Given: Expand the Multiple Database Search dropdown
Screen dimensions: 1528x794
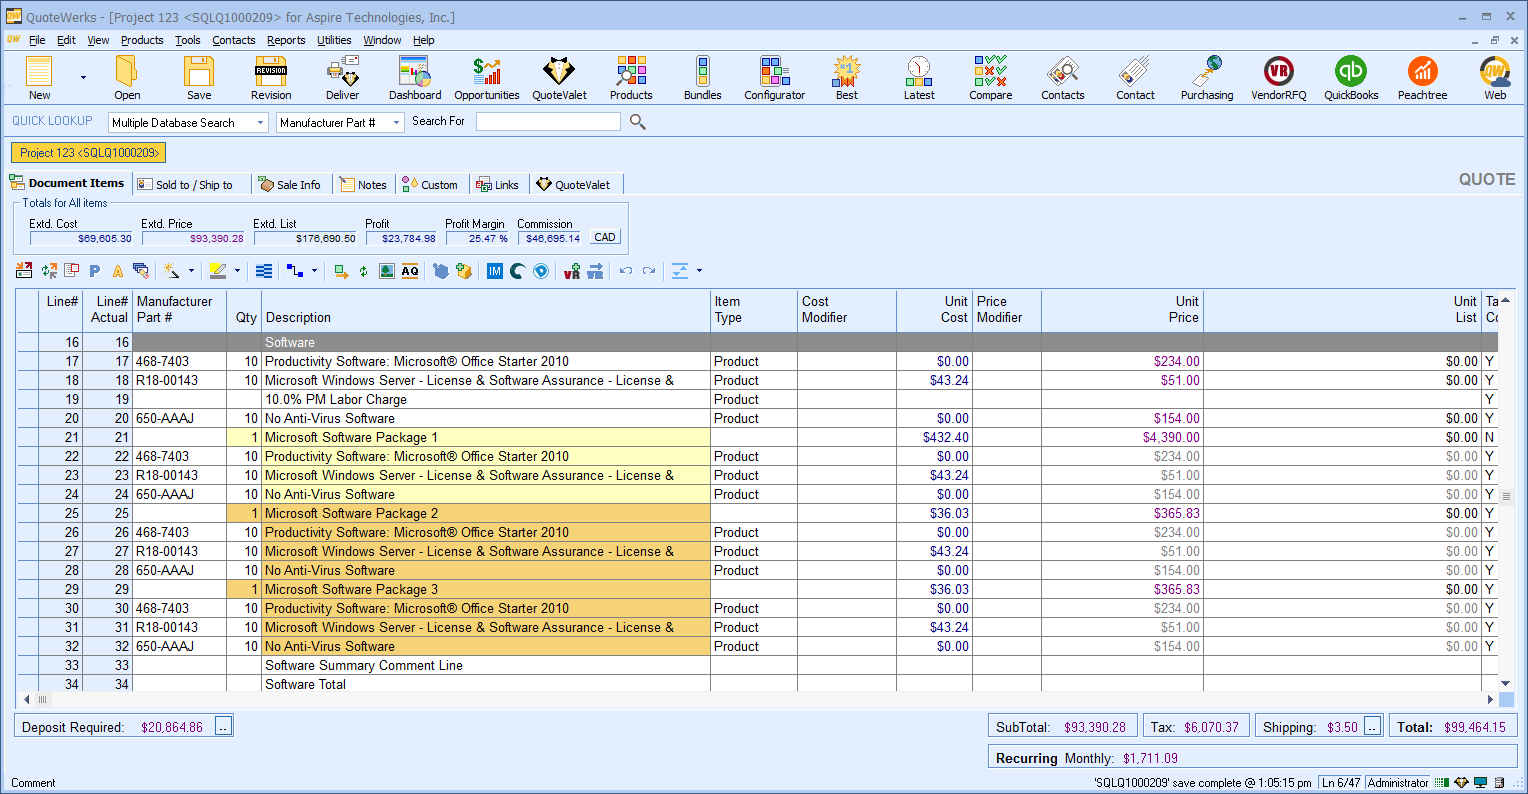Looking at the screenshot, I should pyautogui.click(x=261, y=123).
